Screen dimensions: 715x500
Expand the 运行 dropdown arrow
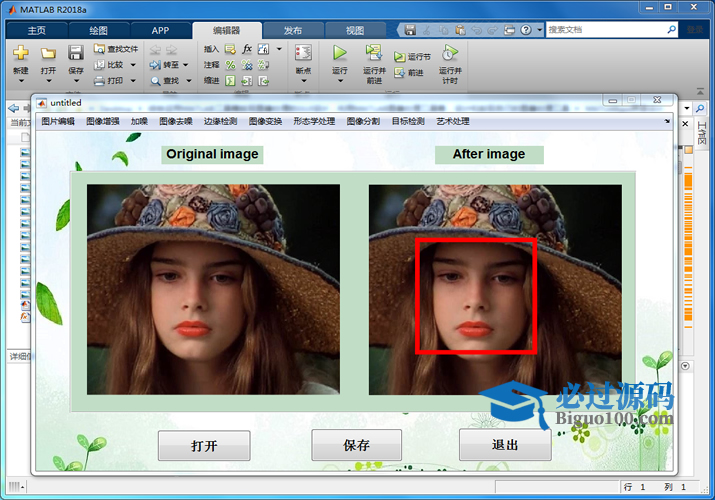(340, 81)
